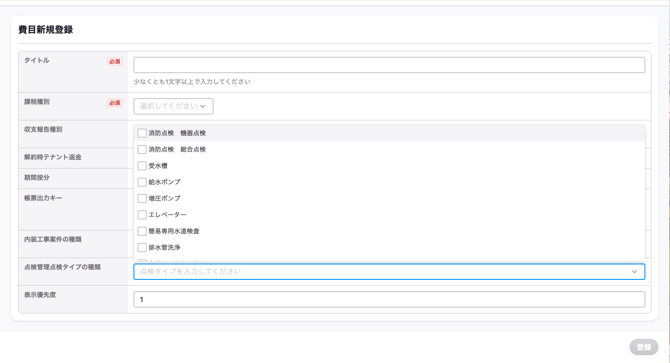The image size is (670, 363).
Task: Select the 給水ポンプ checkbox
Action: pyautogui.click(x=142, y=182)
